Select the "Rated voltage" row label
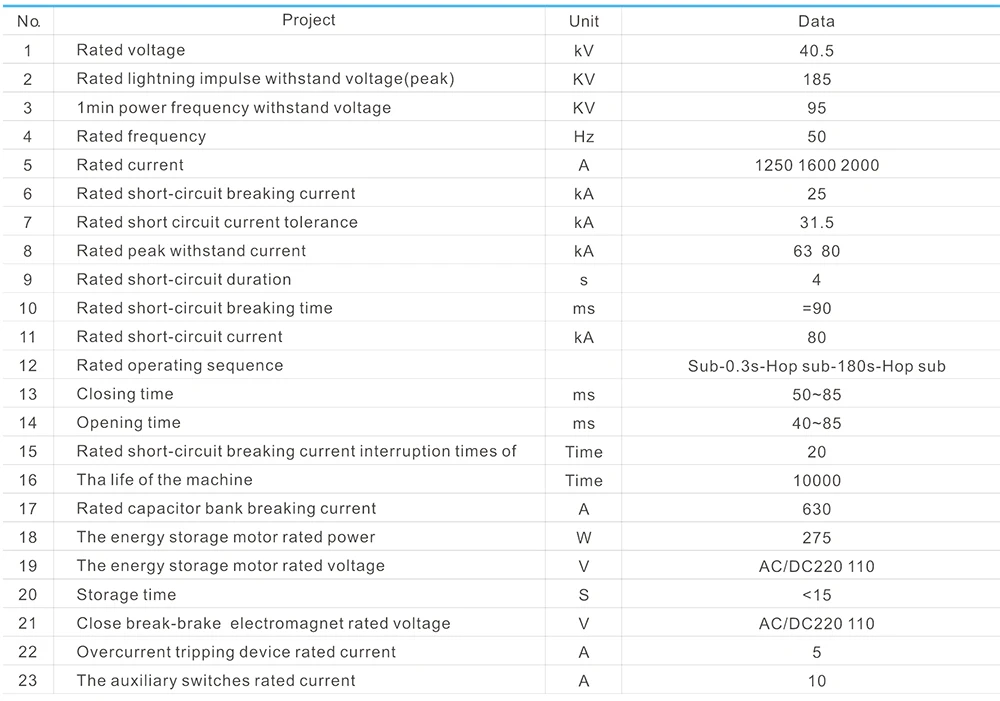Image resolution: width=1000 pixels, height=701 pixels. (x=130, y=50)
